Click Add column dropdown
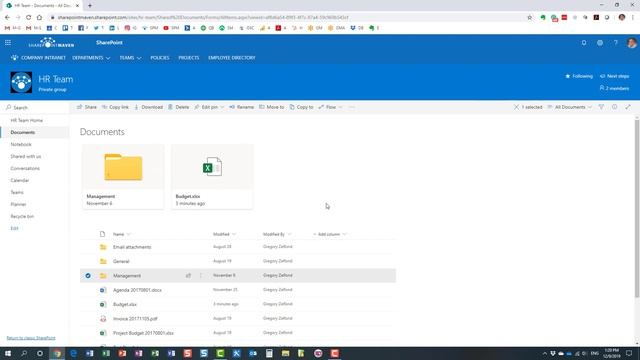 pyautogui.click(x=330, y=234)
